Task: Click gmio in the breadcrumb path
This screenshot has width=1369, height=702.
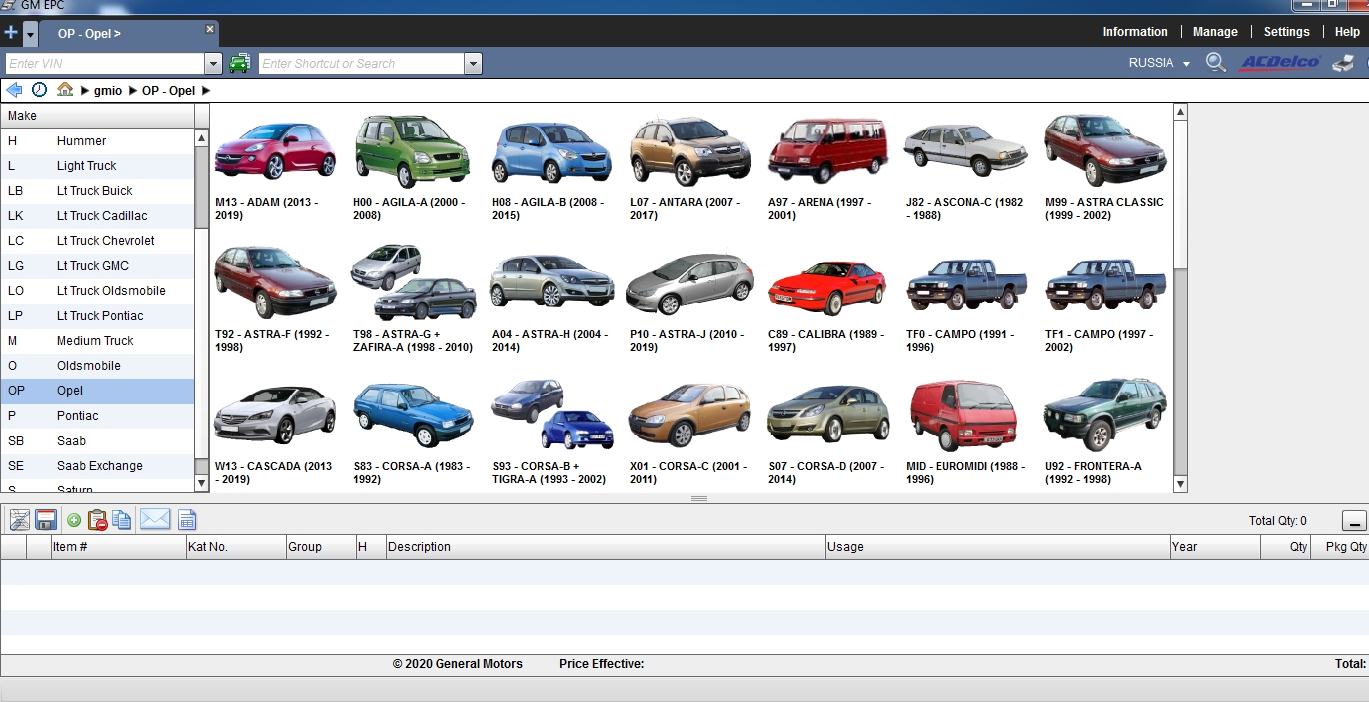Action: pyautogui.click(x=108, y=91)
